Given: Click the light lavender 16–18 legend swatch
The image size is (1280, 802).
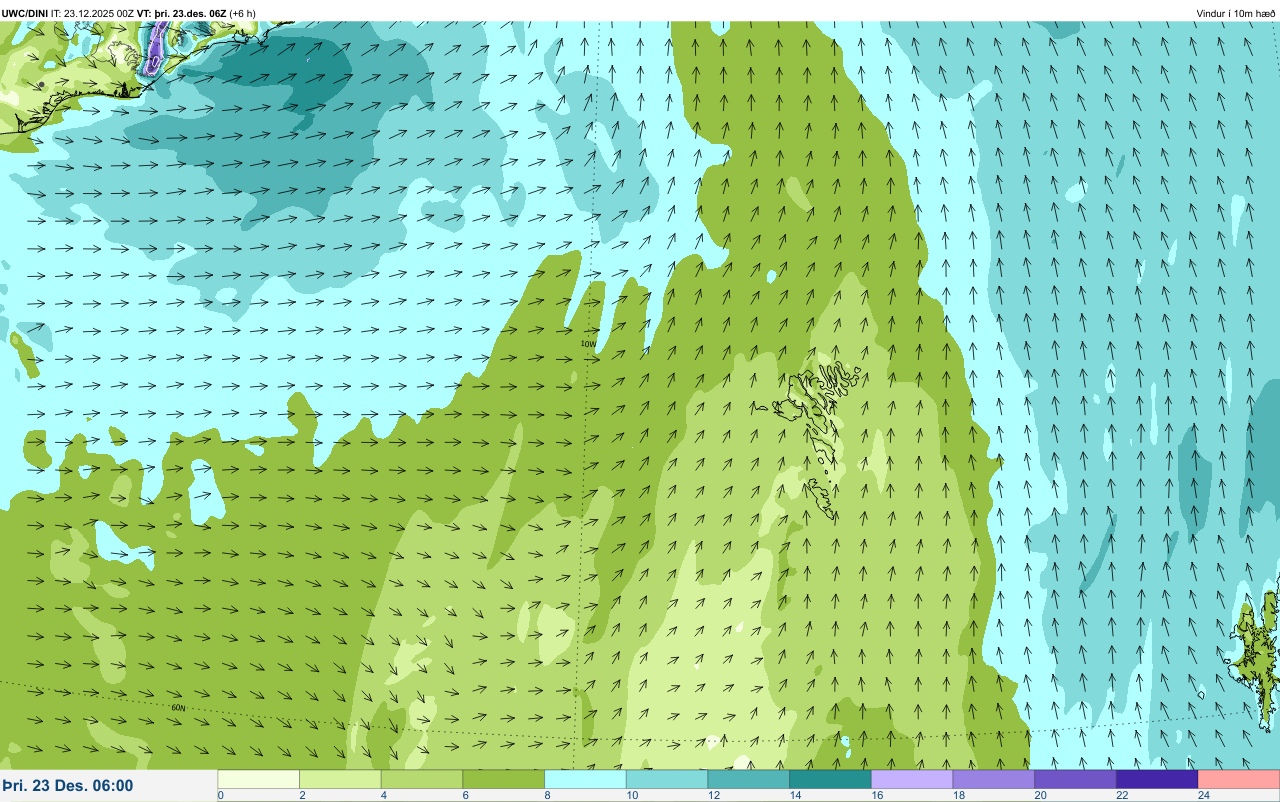Looking at the screenshot, I should tap(911, 779).
